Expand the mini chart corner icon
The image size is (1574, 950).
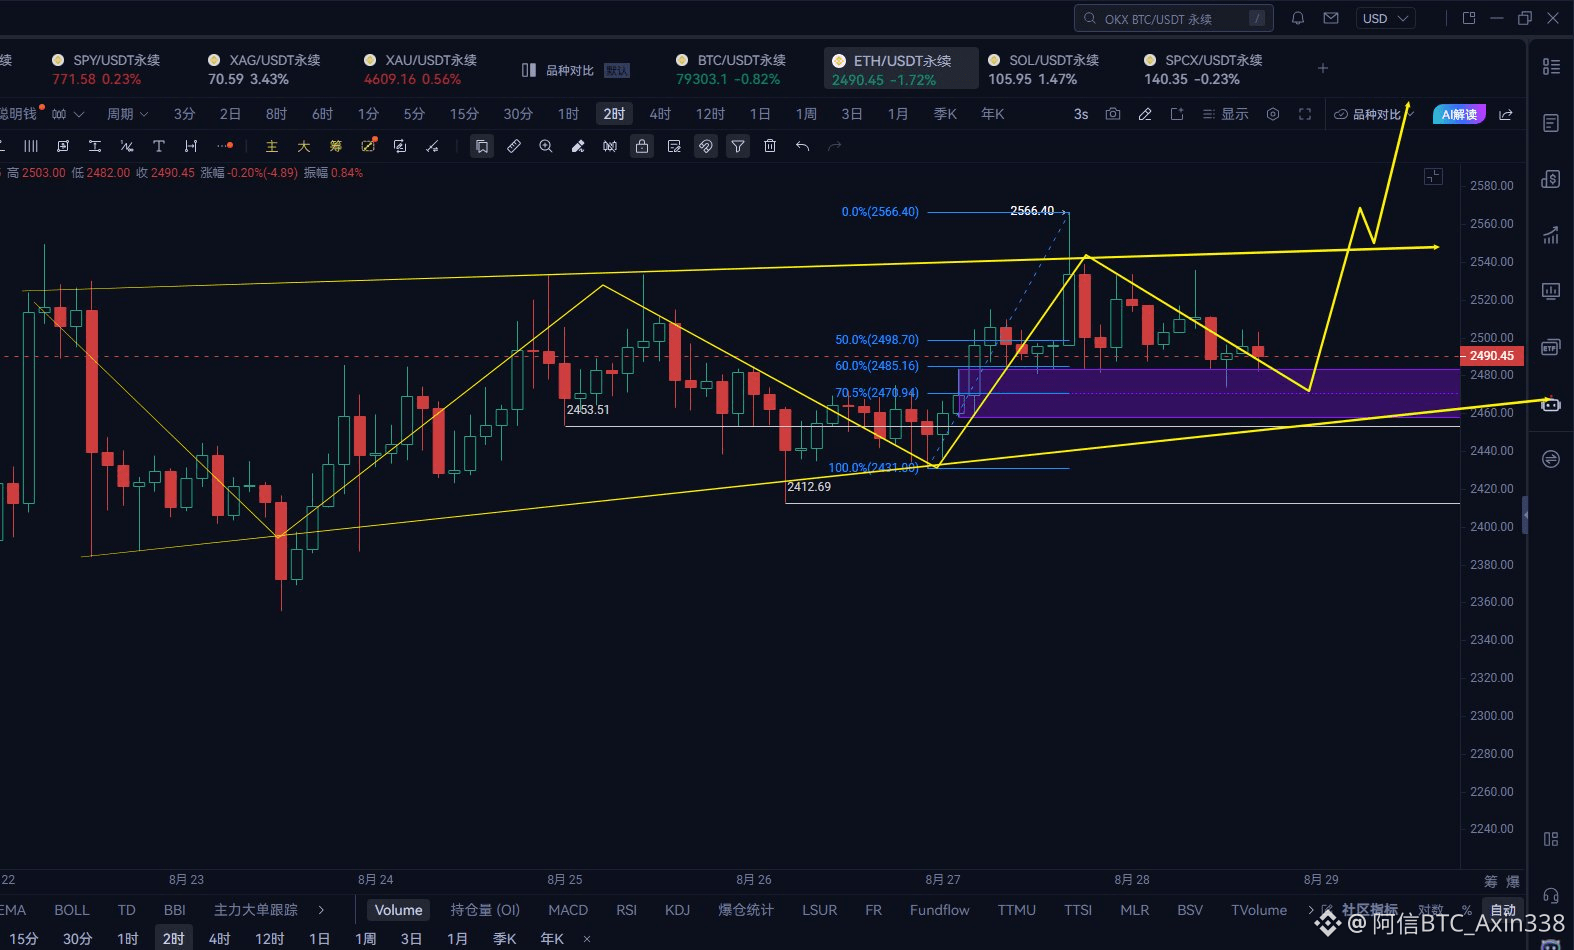click(1433, 177)
